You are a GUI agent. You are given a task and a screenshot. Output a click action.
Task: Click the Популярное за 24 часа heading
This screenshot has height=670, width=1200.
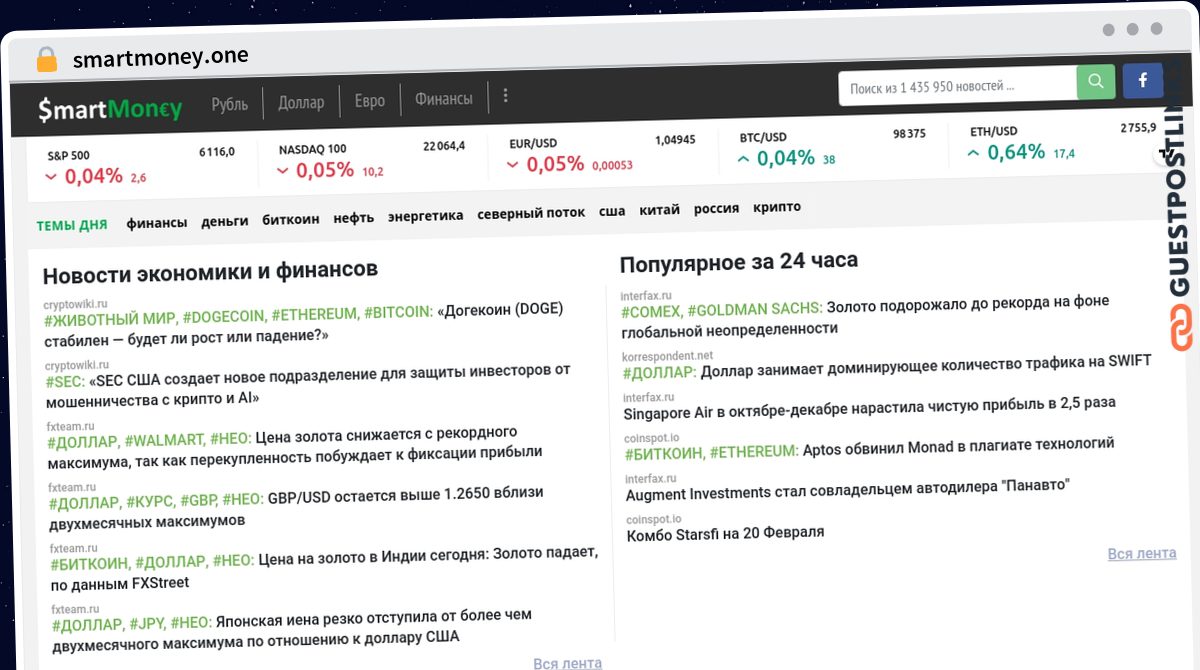[739, 263]
